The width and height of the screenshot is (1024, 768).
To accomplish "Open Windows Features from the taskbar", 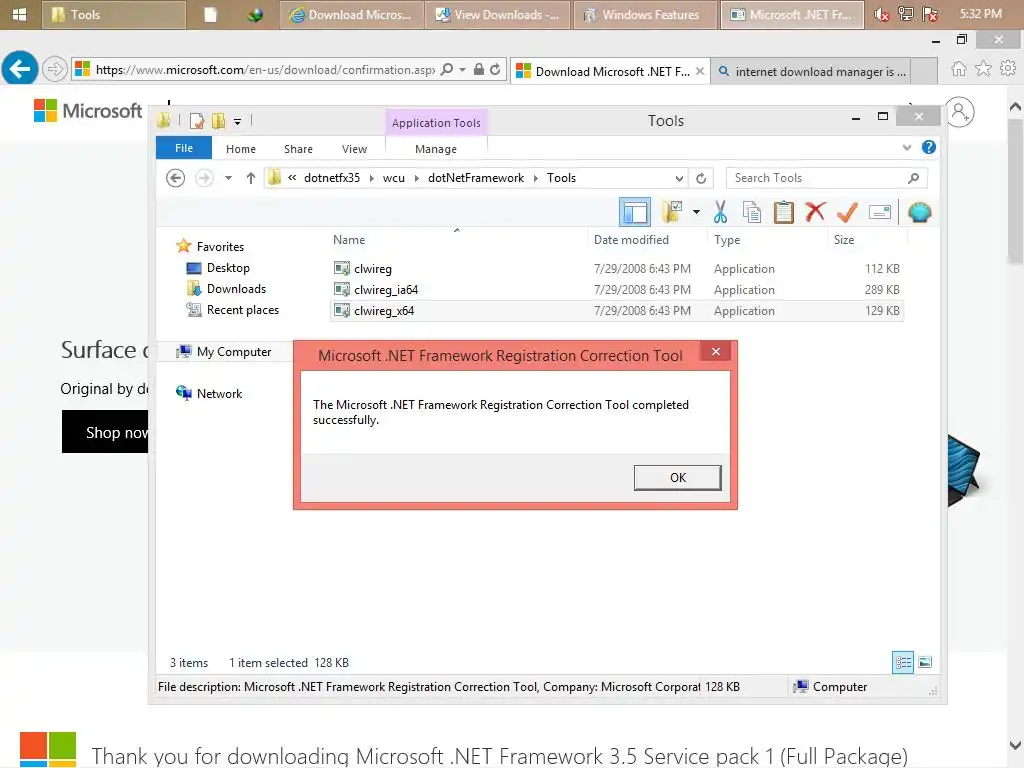I will coord(644,14).
